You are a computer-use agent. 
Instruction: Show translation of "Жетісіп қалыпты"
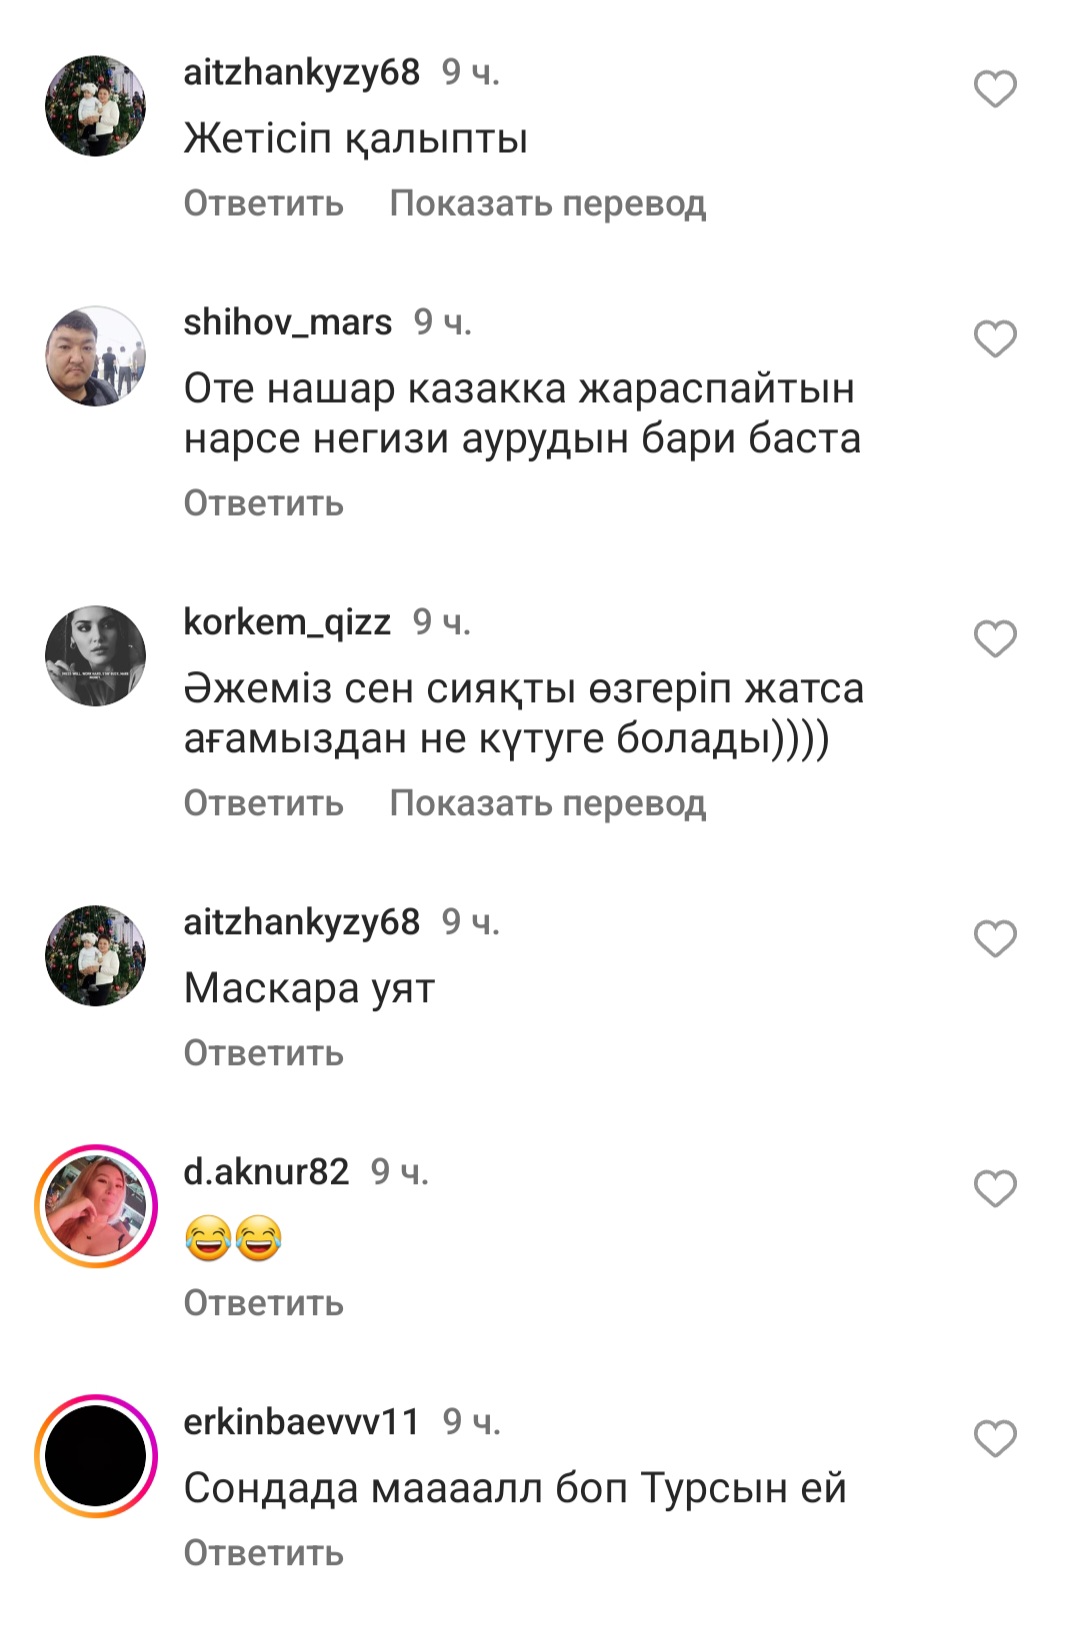[548, 203]
